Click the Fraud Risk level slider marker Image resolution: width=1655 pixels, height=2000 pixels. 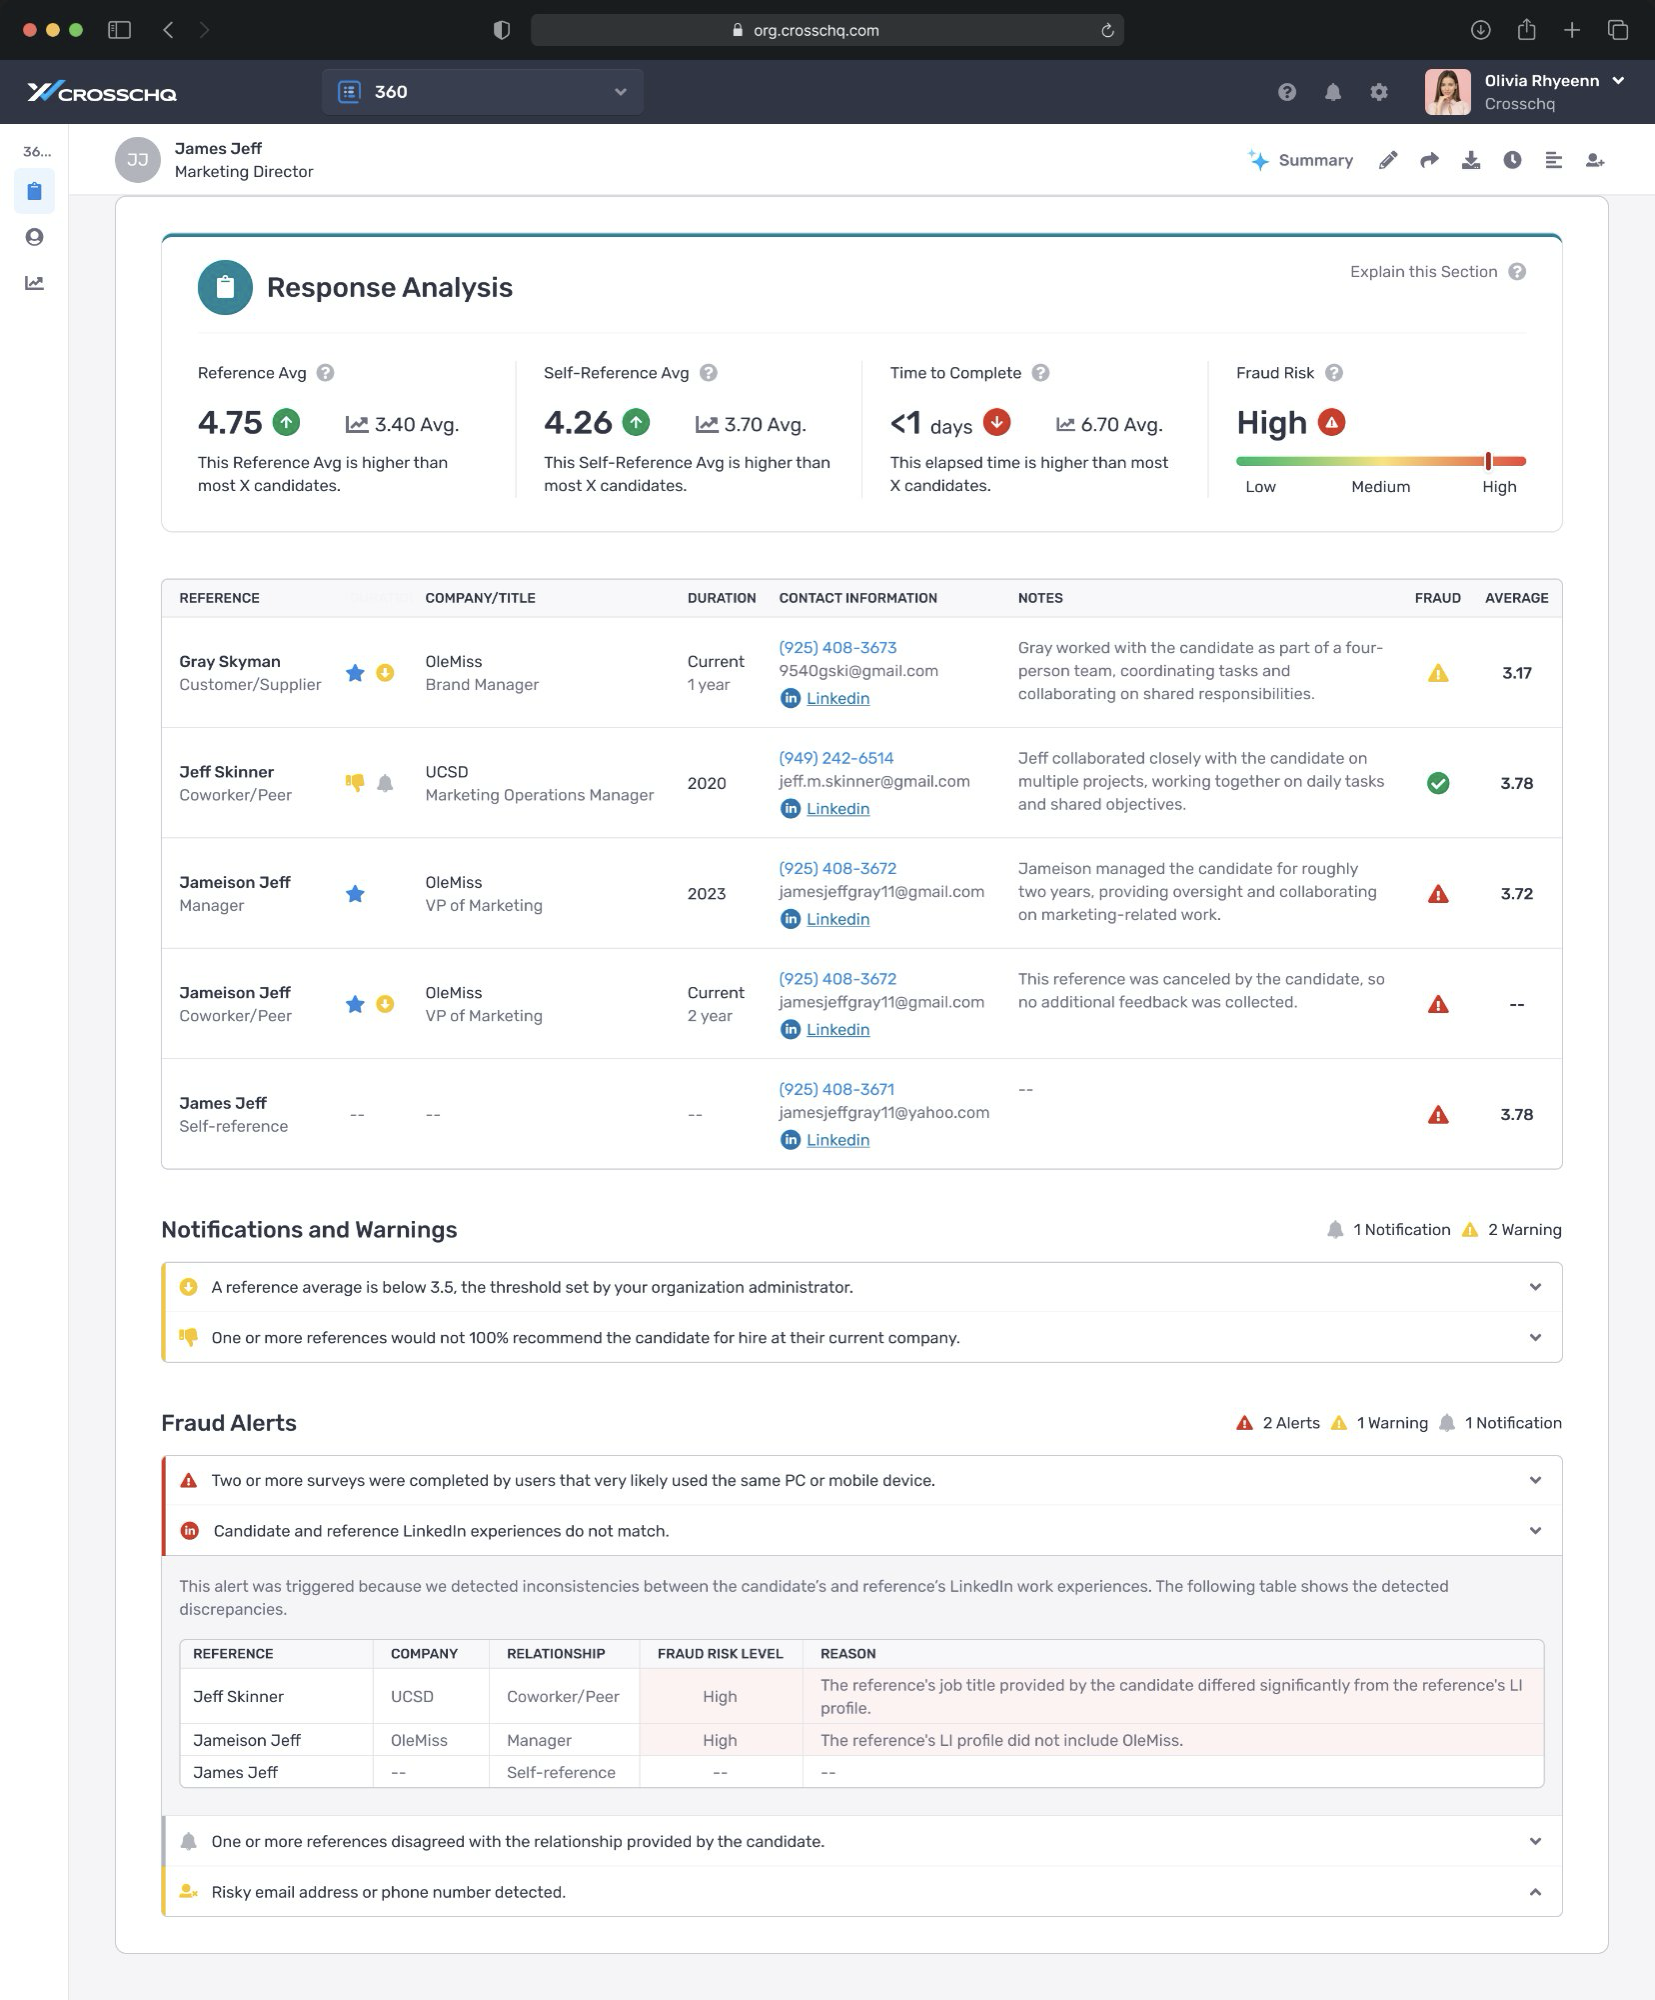coord(1488,461)
